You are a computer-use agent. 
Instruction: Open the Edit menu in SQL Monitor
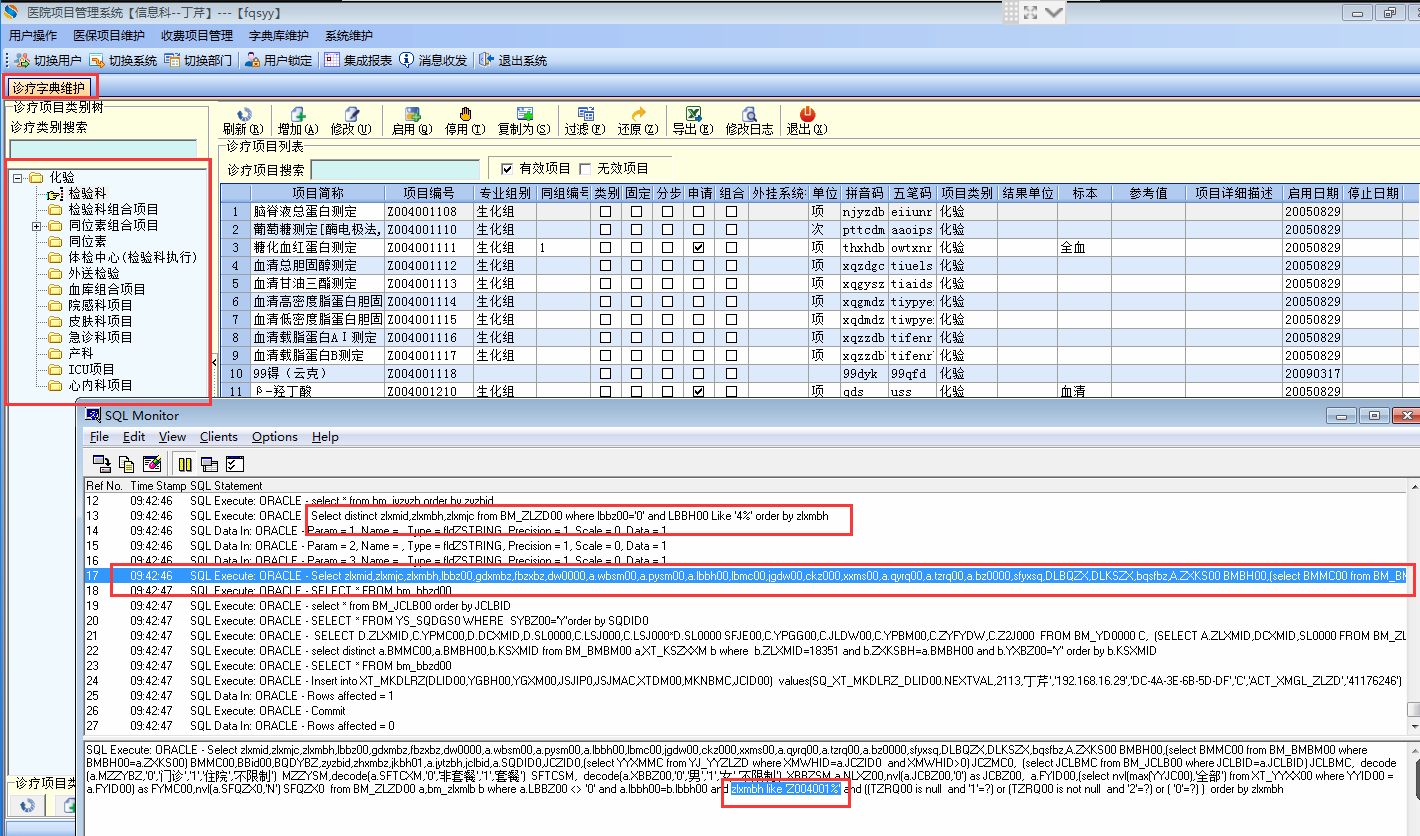coord(134,437)
